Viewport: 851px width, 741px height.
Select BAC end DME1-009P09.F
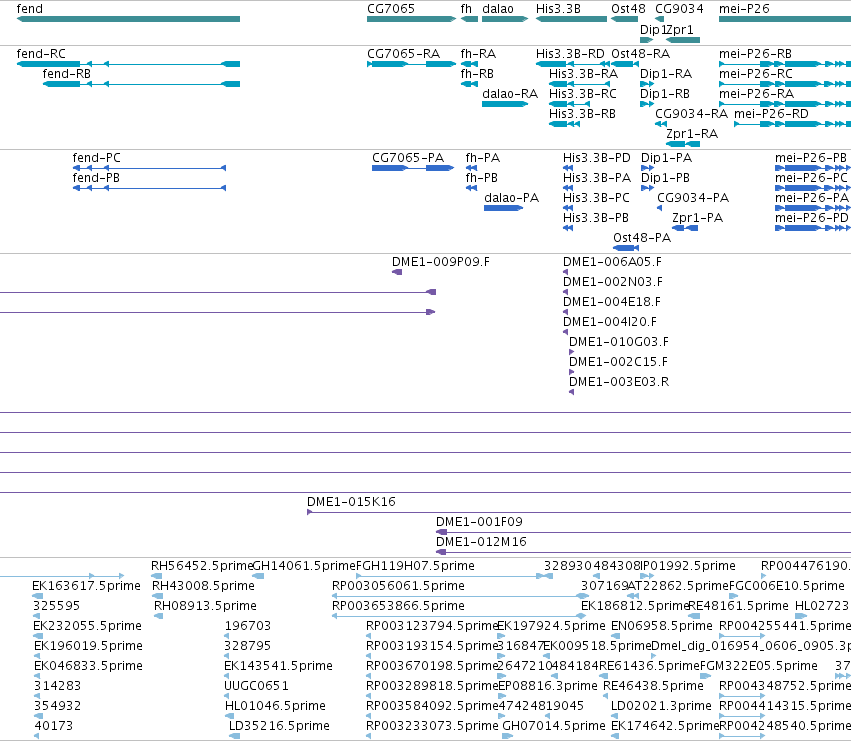(440, 262)
